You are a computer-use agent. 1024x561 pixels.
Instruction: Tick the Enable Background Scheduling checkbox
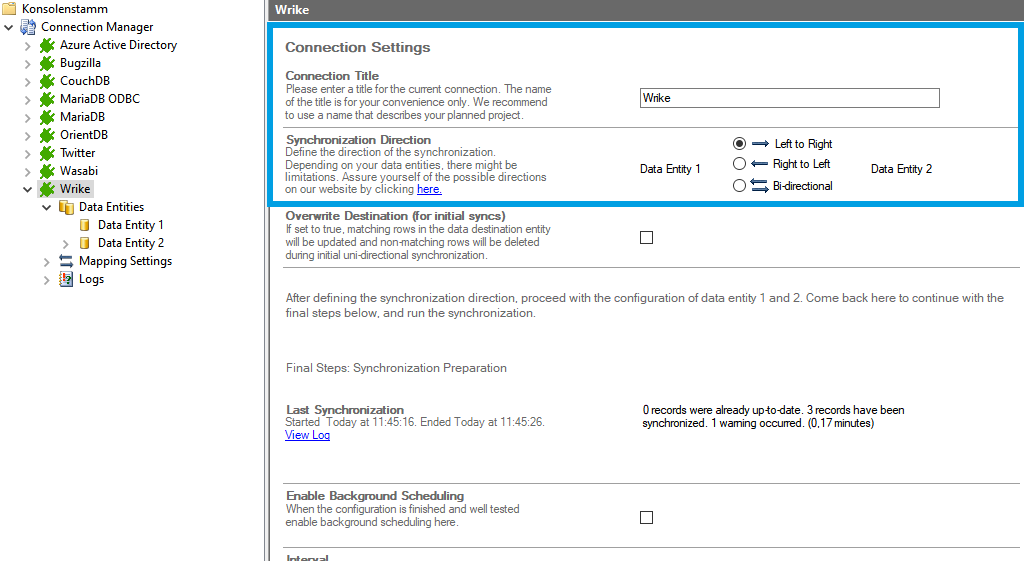coord(646,517)
